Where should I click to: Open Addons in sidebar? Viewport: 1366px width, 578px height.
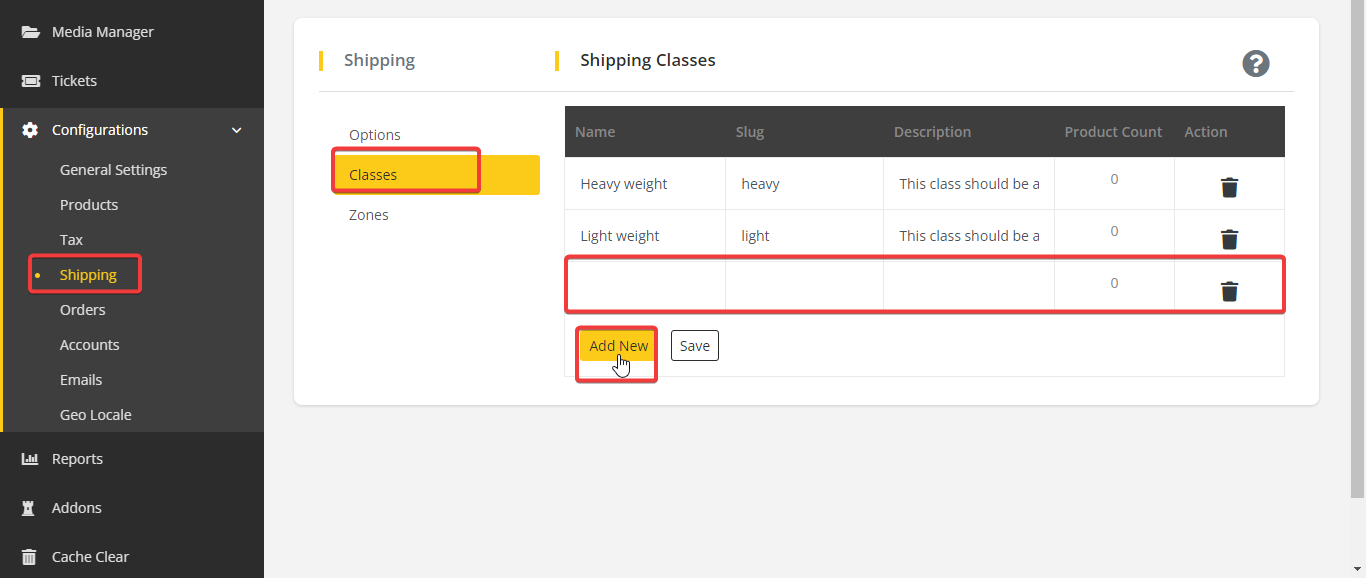pyautogui.click(x=77, y=508)
